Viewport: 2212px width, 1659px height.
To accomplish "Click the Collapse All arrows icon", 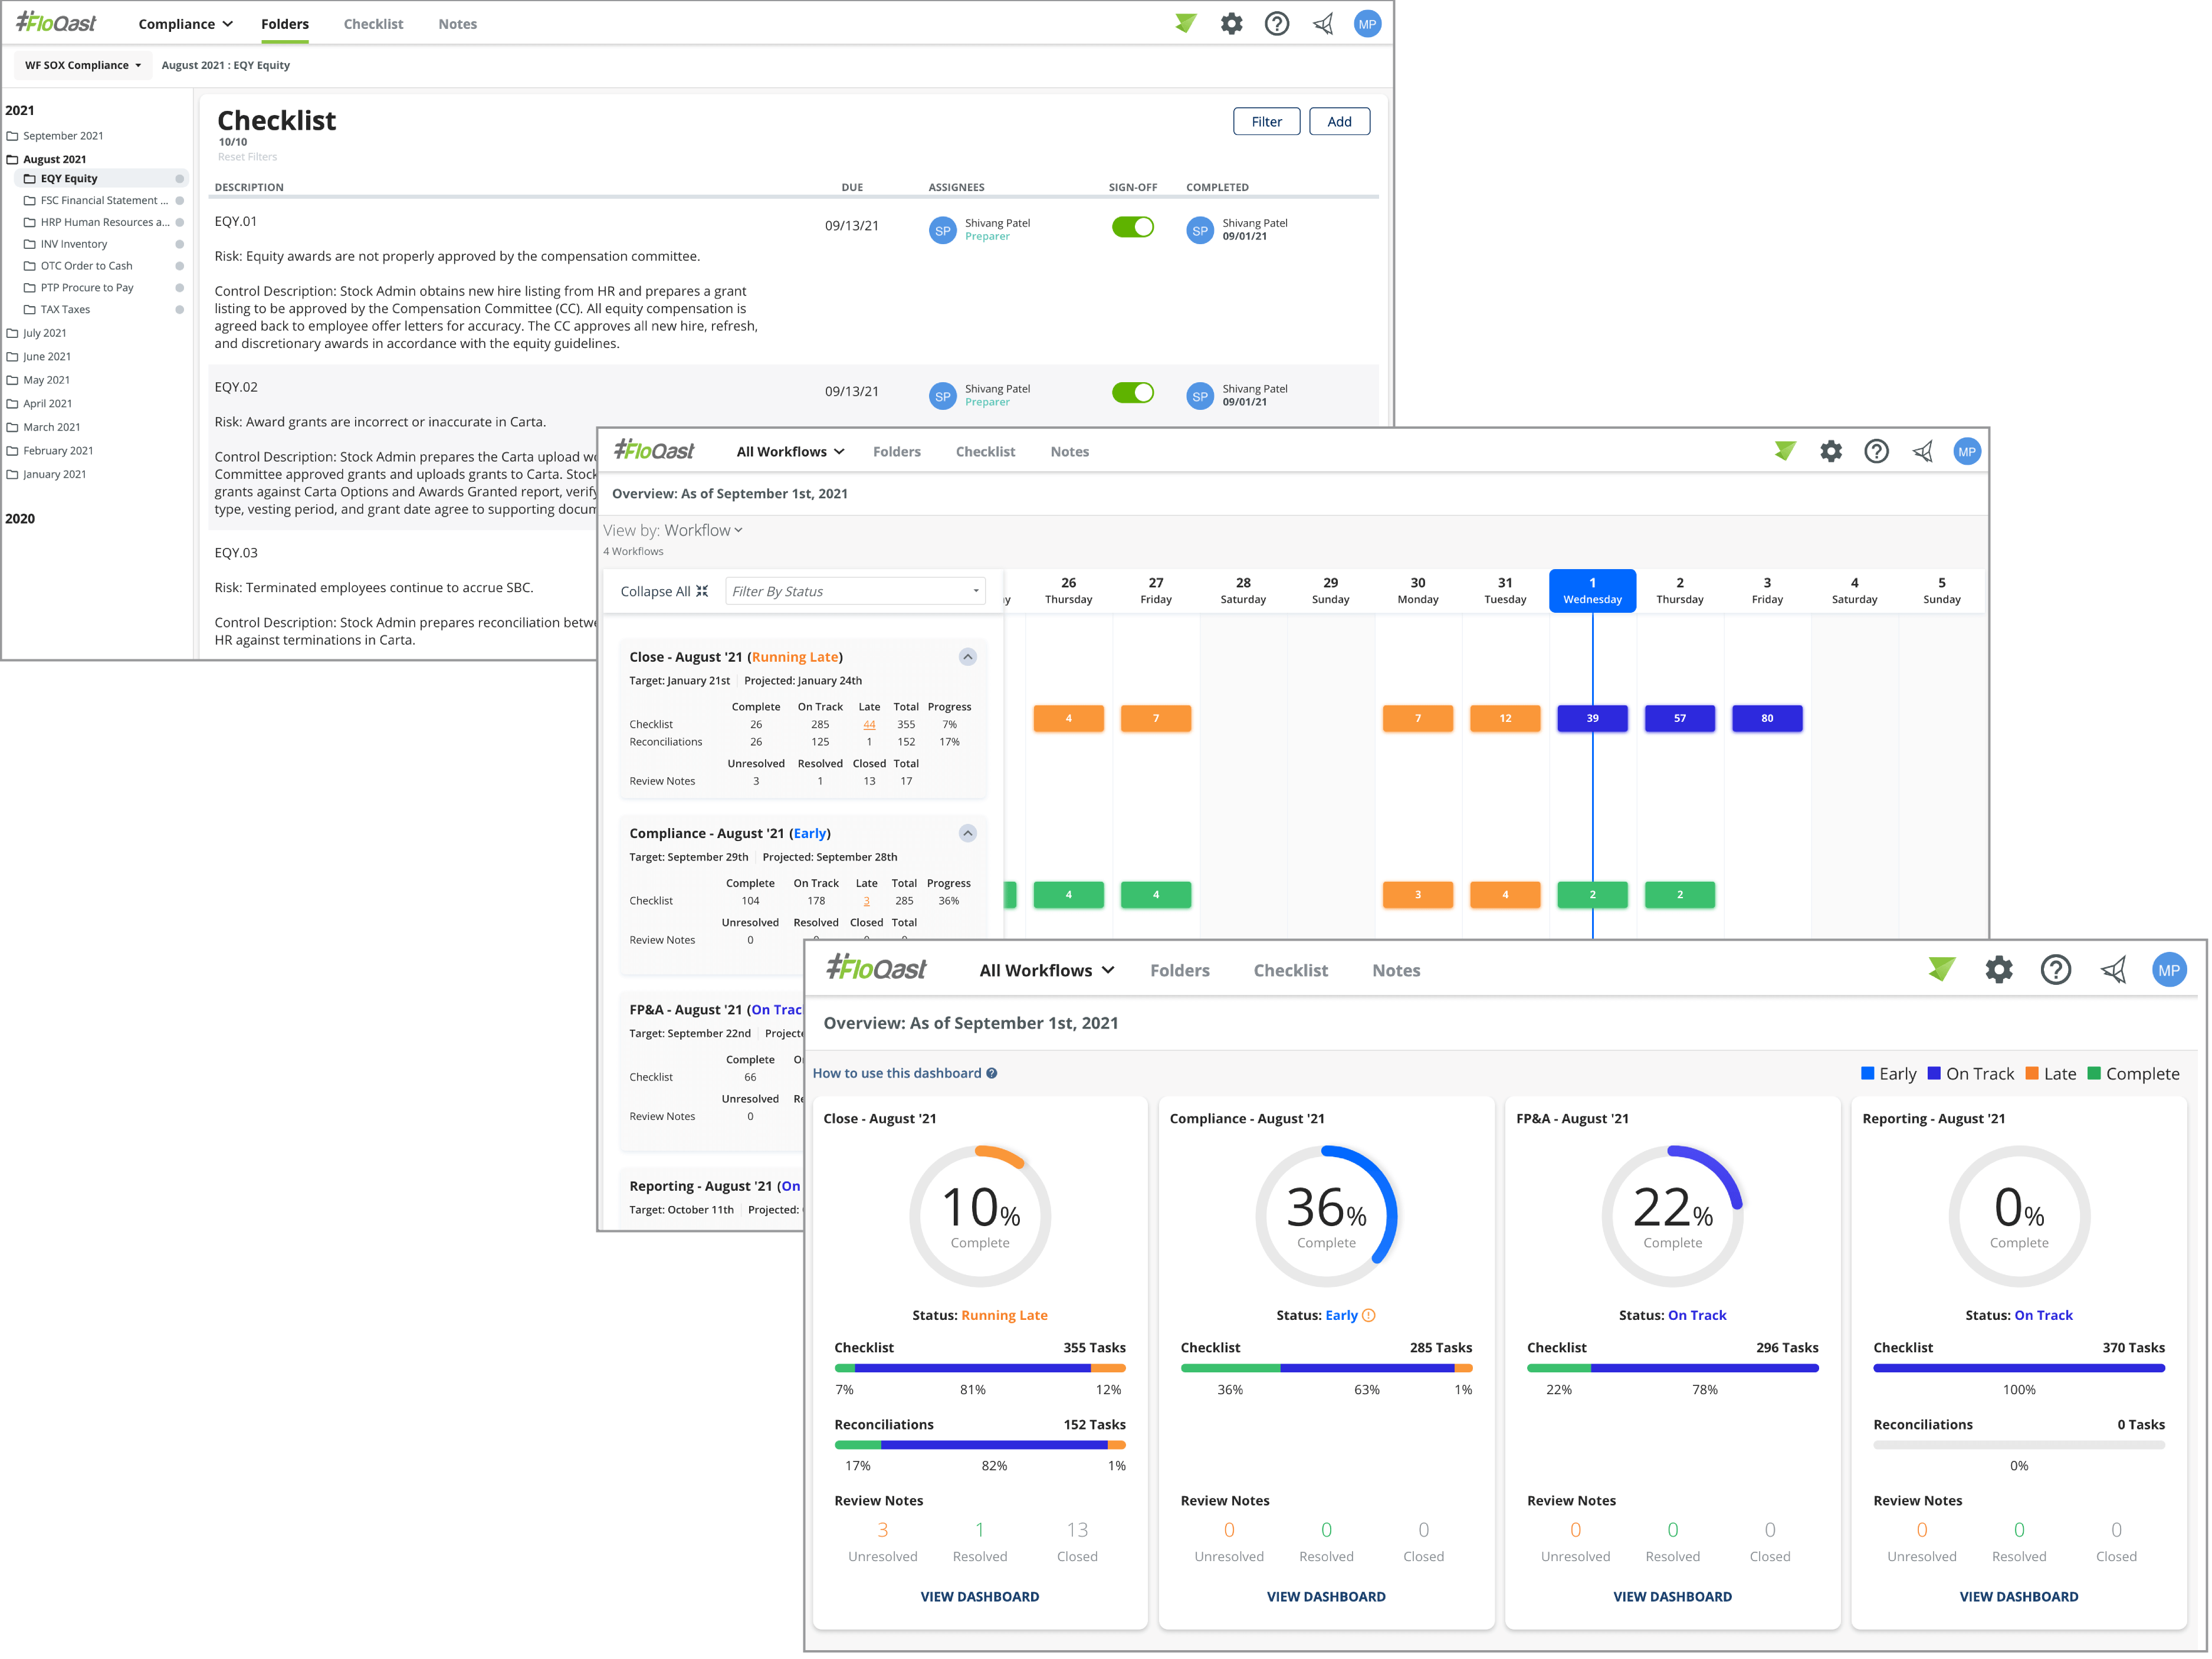I will [x=702, y=591].
